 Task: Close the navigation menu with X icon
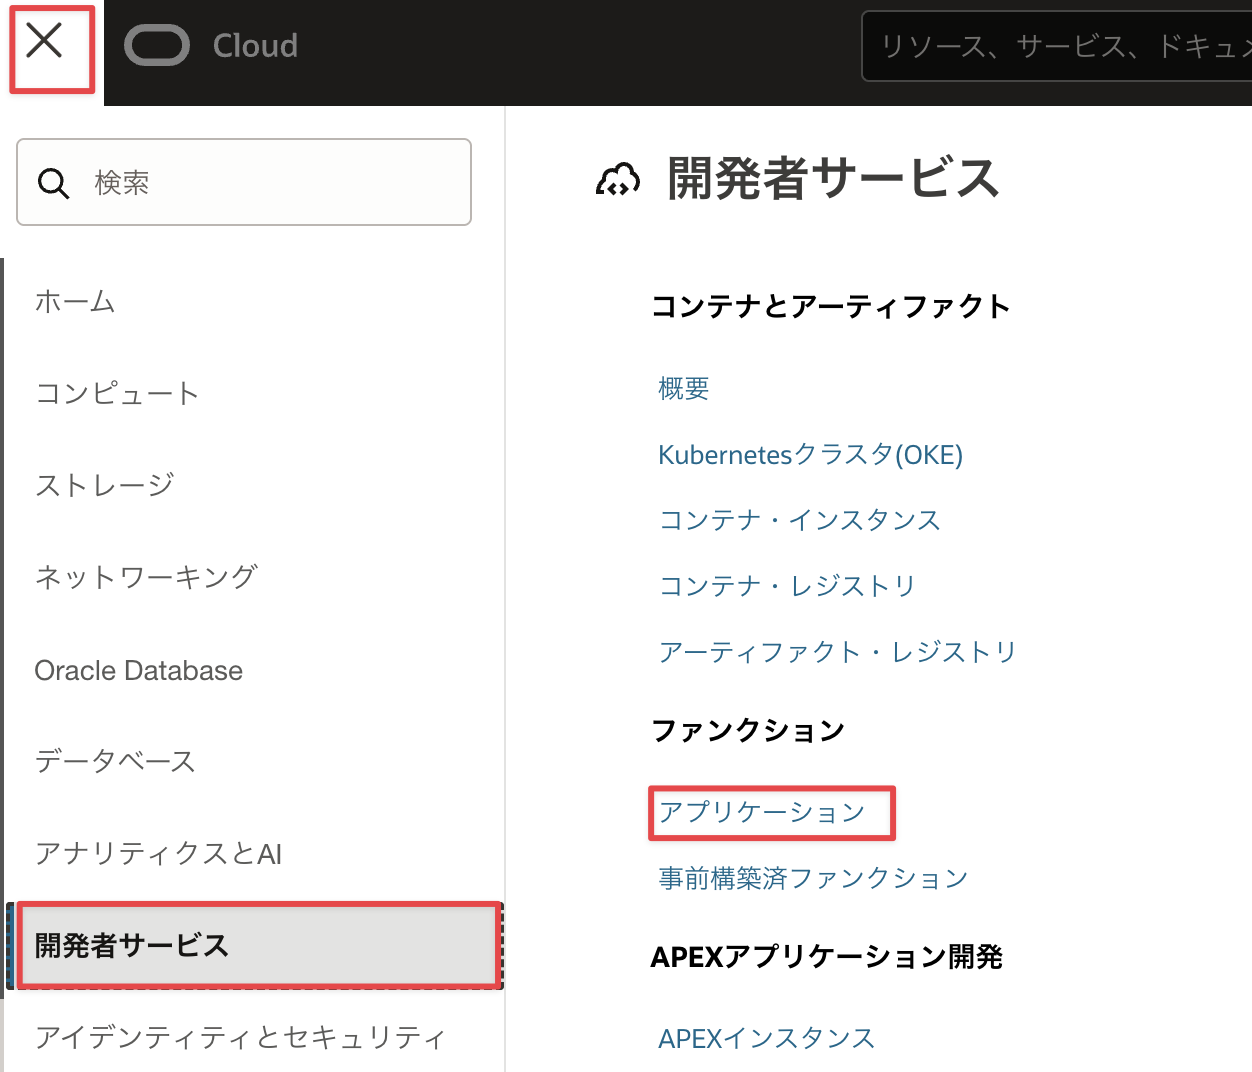[45, 42]
